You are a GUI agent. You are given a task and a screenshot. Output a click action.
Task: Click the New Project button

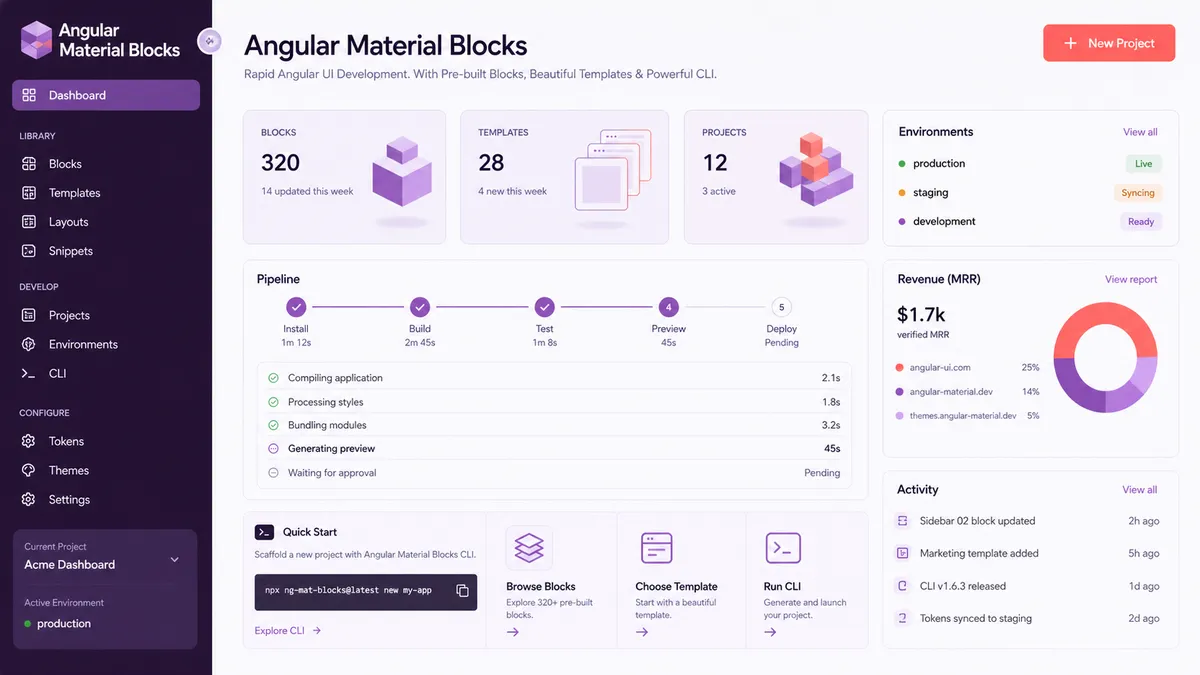1109,43
